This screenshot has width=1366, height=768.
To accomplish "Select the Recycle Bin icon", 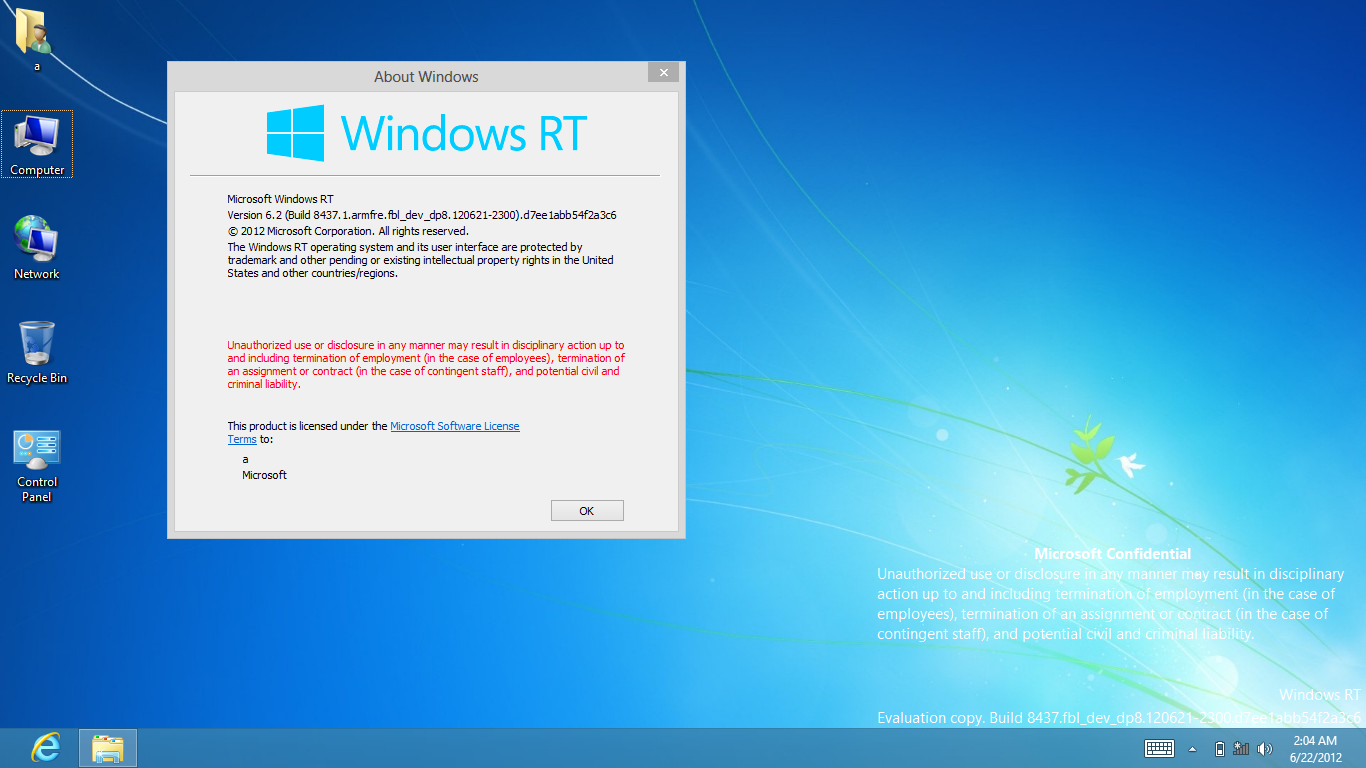I will tap(37, 352).
